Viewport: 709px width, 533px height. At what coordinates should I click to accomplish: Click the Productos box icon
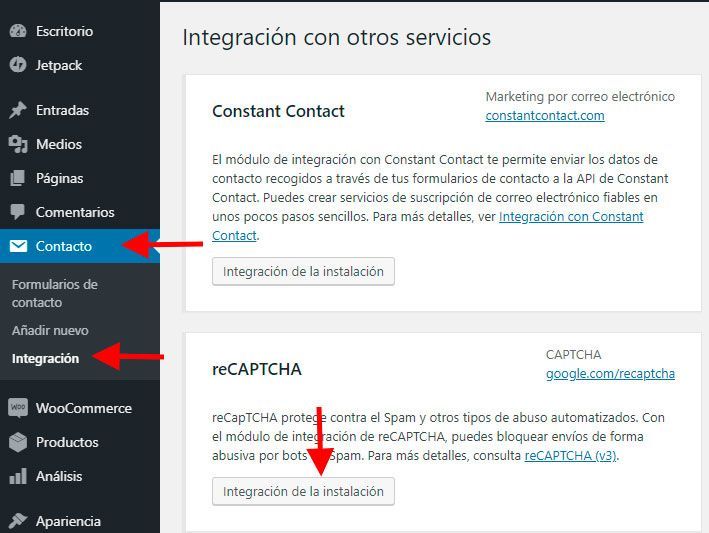click(18, 442)
